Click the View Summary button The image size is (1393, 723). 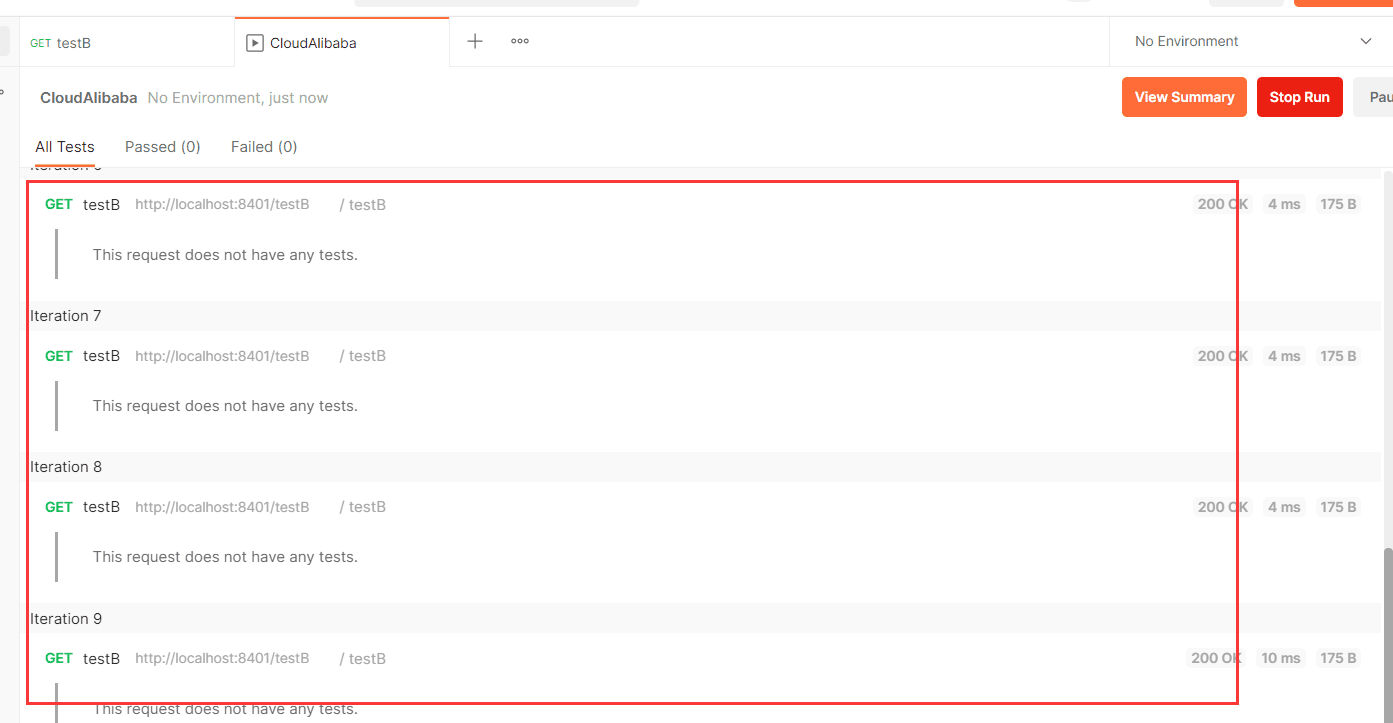pos(1184,97)
